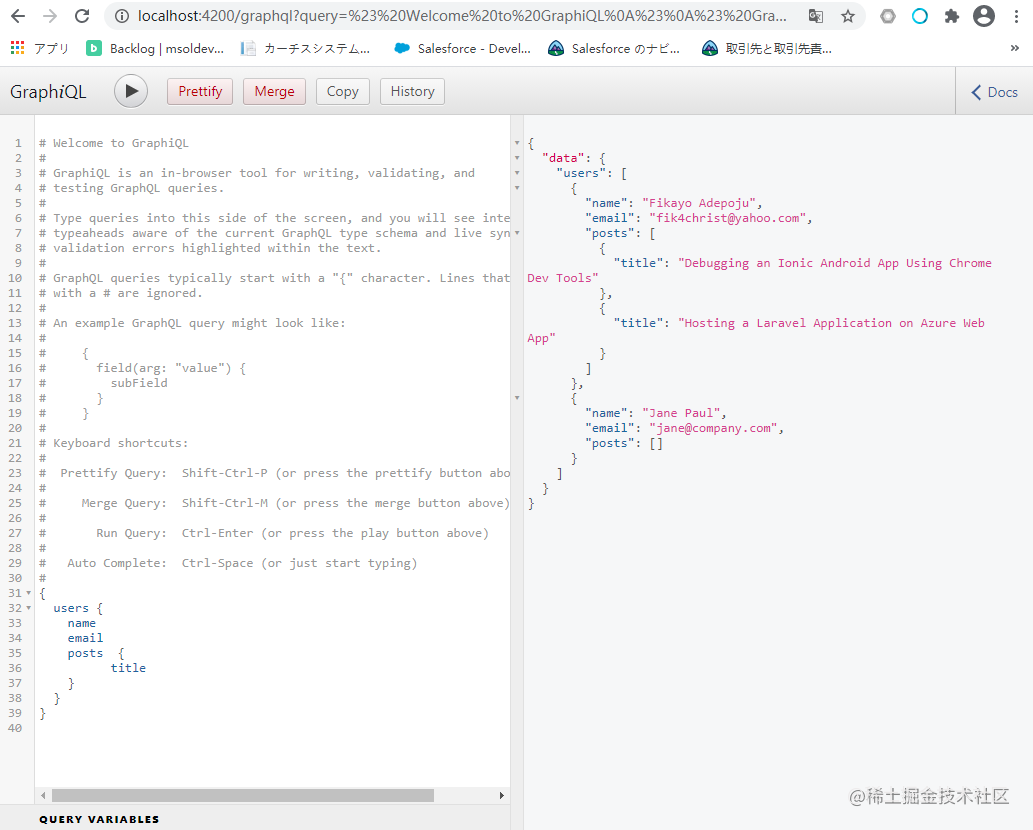Viewport: 1033px width, 830px height.
Task: Fold the root brace in result pane
Action: point(517,142)
